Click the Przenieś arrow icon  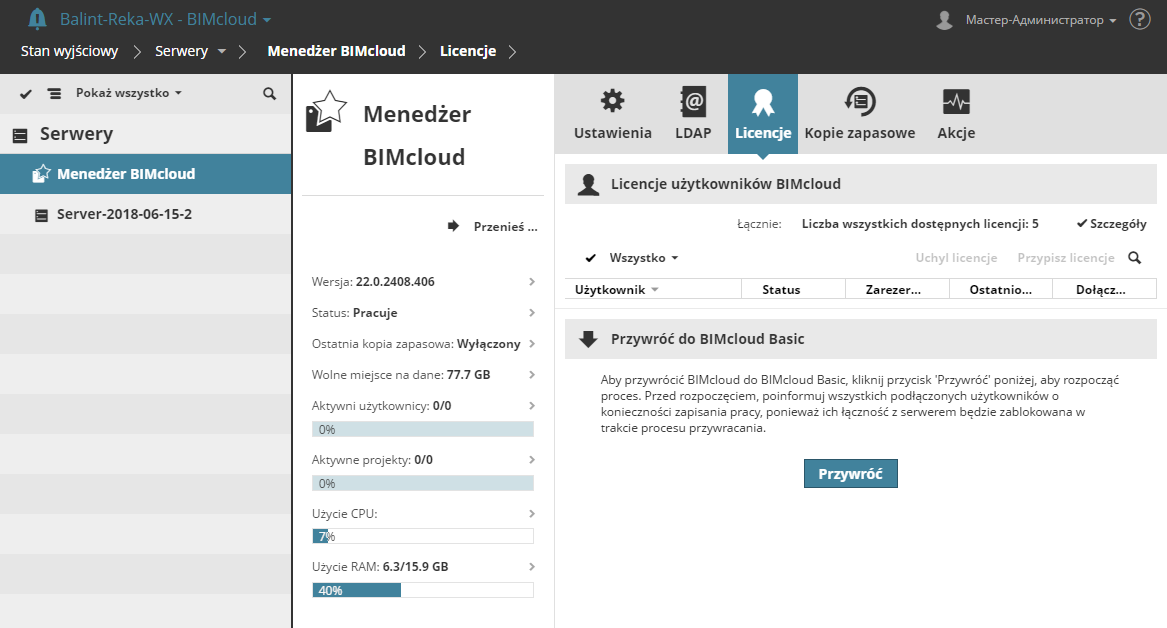point(453,226)
